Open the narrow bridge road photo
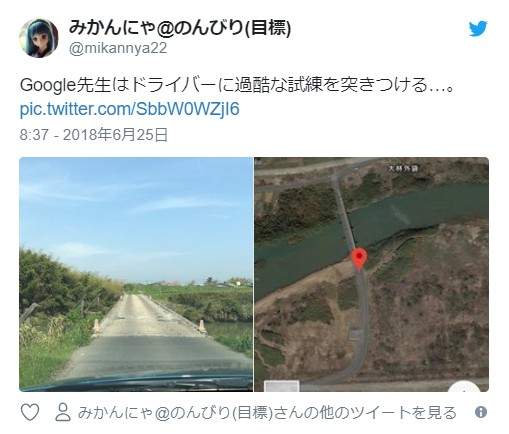The height and width of the screenshot is (434, 509). [136, 274]
